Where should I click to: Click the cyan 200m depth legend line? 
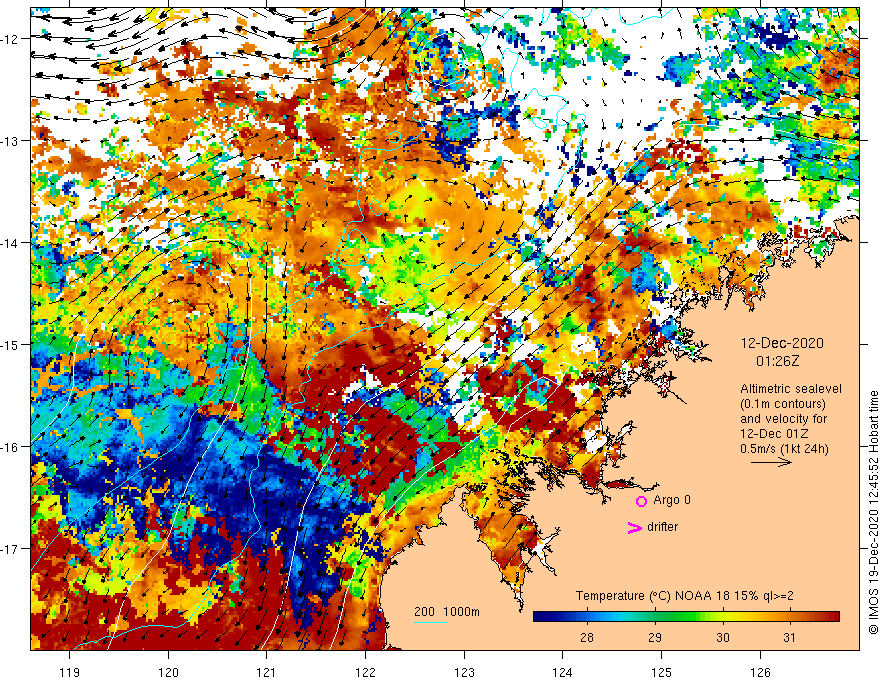[430, 622]
